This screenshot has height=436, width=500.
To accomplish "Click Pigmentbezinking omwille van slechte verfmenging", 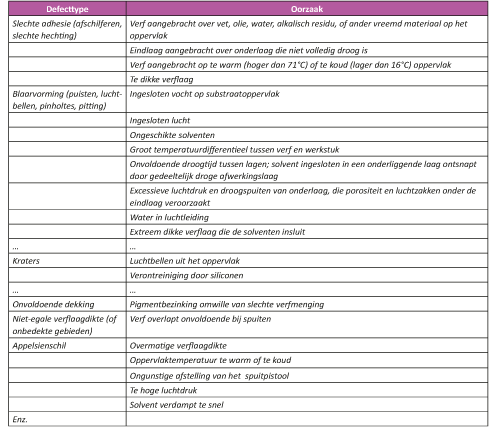I will coord(227,304).
